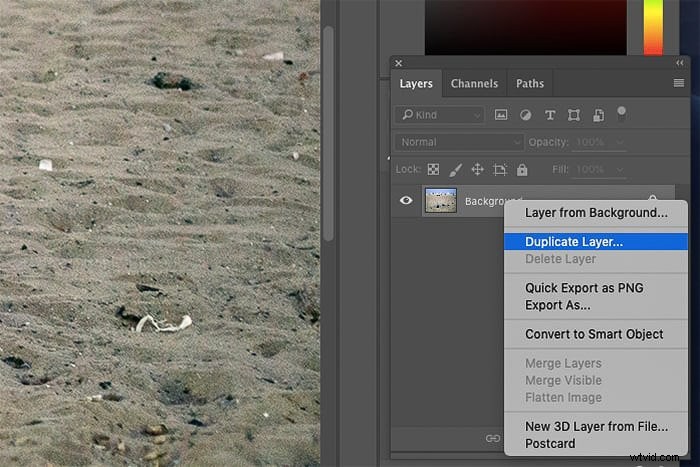Open the Kind filter dropdown
700x467 pixels.
pos(439,115)
